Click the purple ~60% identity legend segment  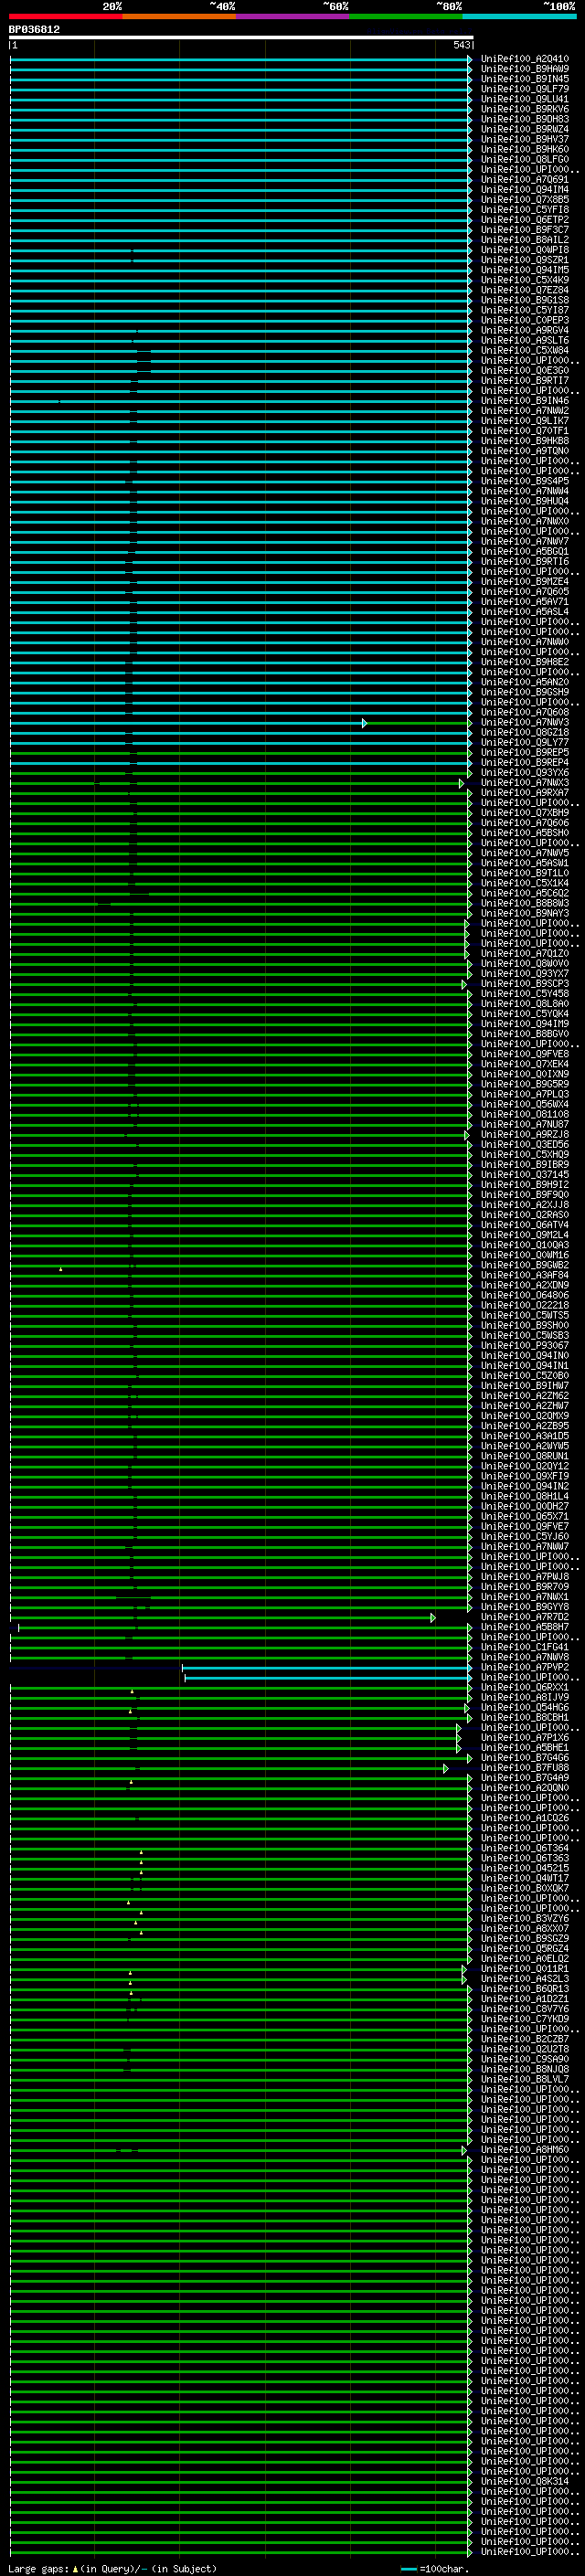293,17
